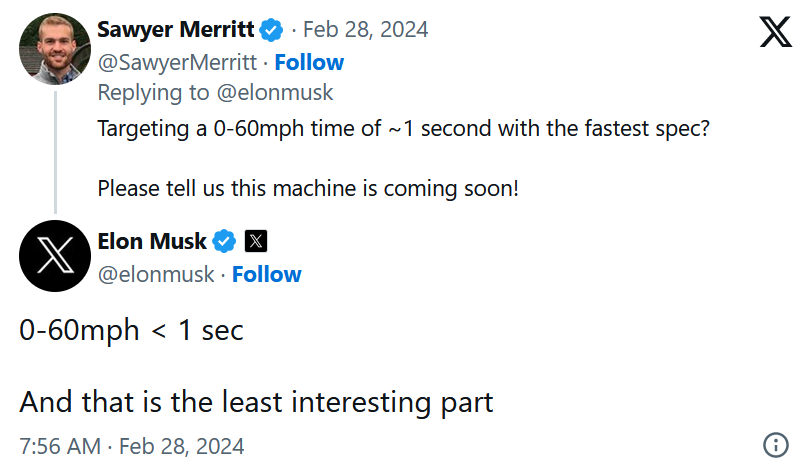Click Elon Musk's blue verified badge
This screenshot has height=469, width=808.
(225, 241)
